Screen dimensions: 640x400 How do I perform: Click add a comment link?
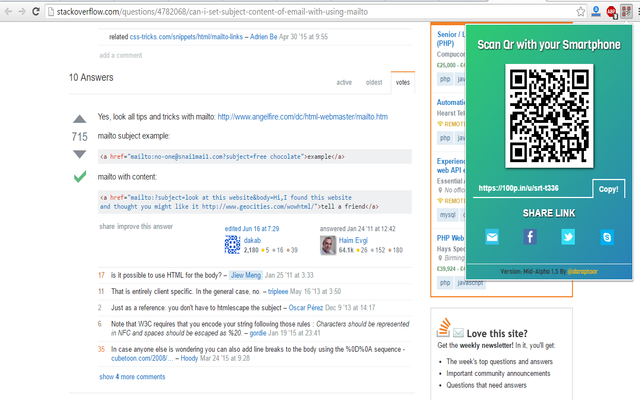121,55
